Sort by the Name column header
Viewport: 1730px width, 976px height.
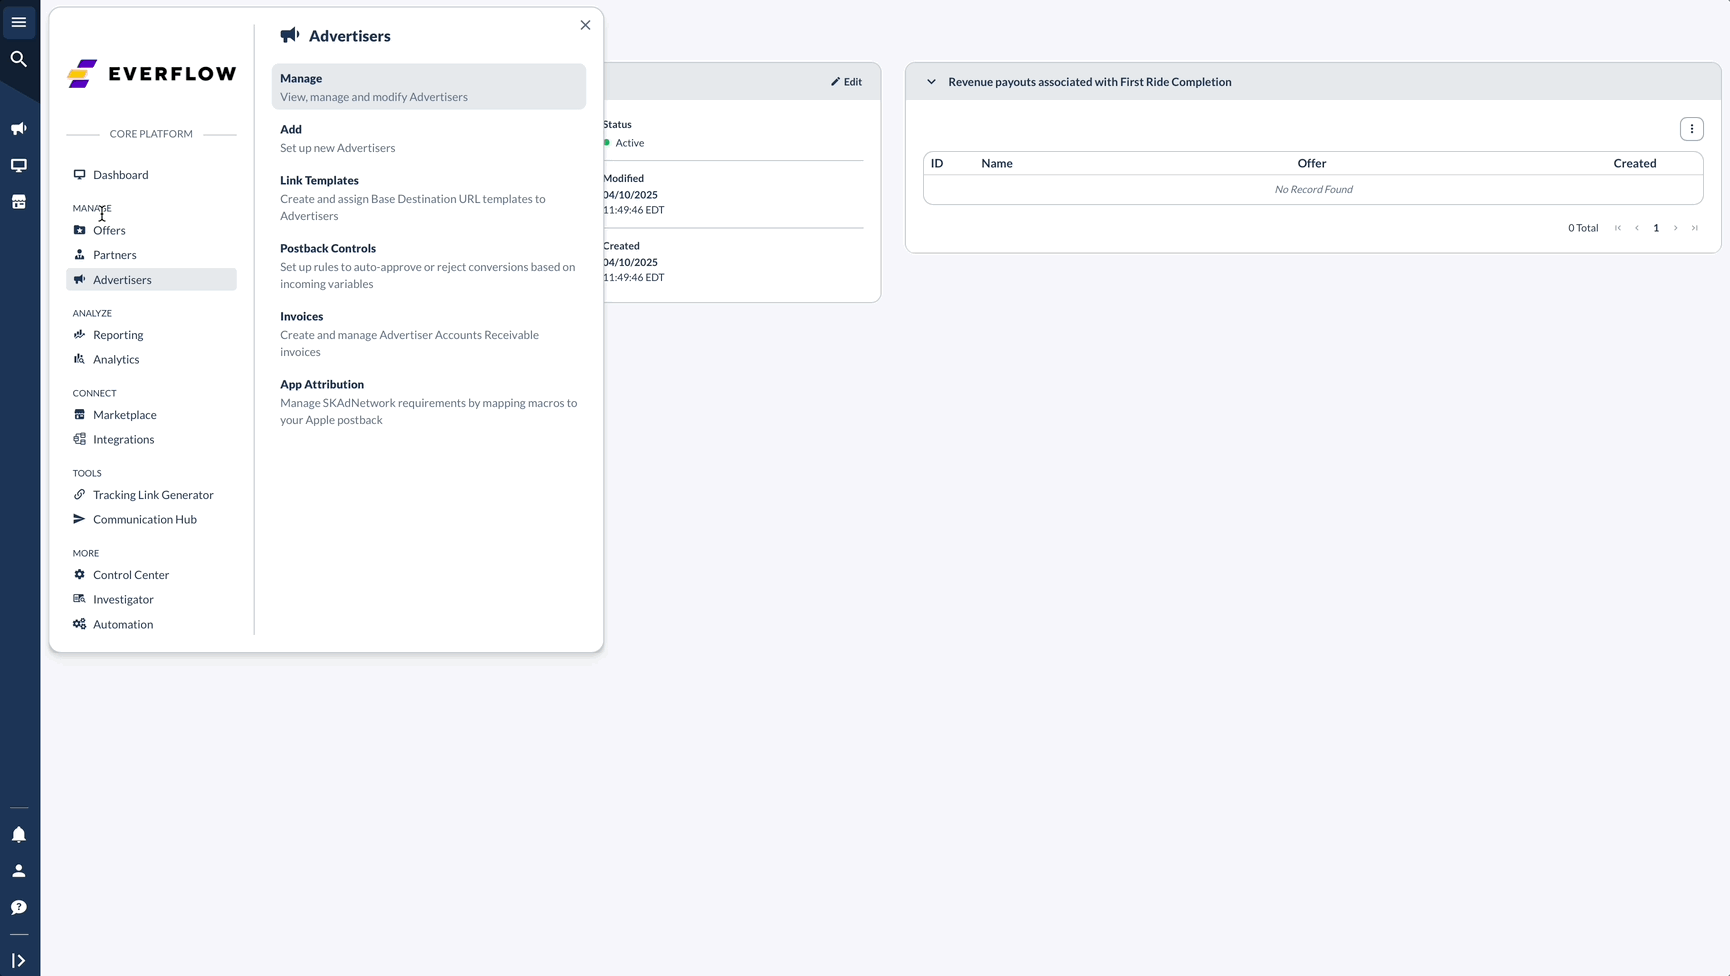(x=997, y=164)
